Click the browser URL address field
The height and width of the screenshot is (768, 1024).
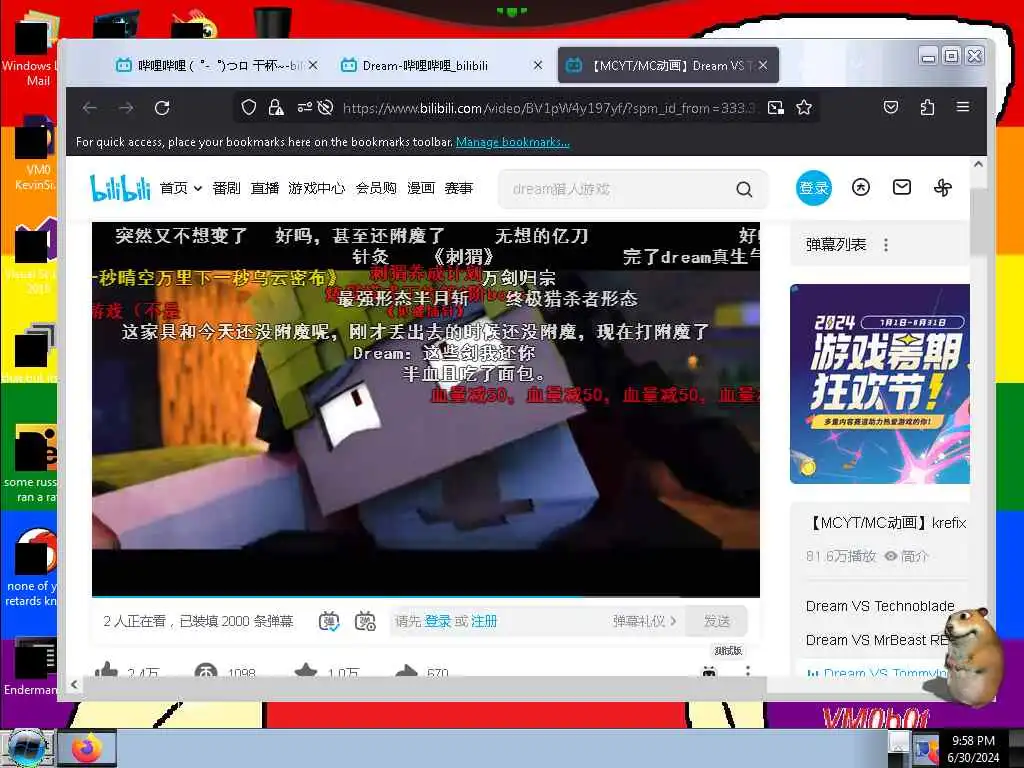549,108
